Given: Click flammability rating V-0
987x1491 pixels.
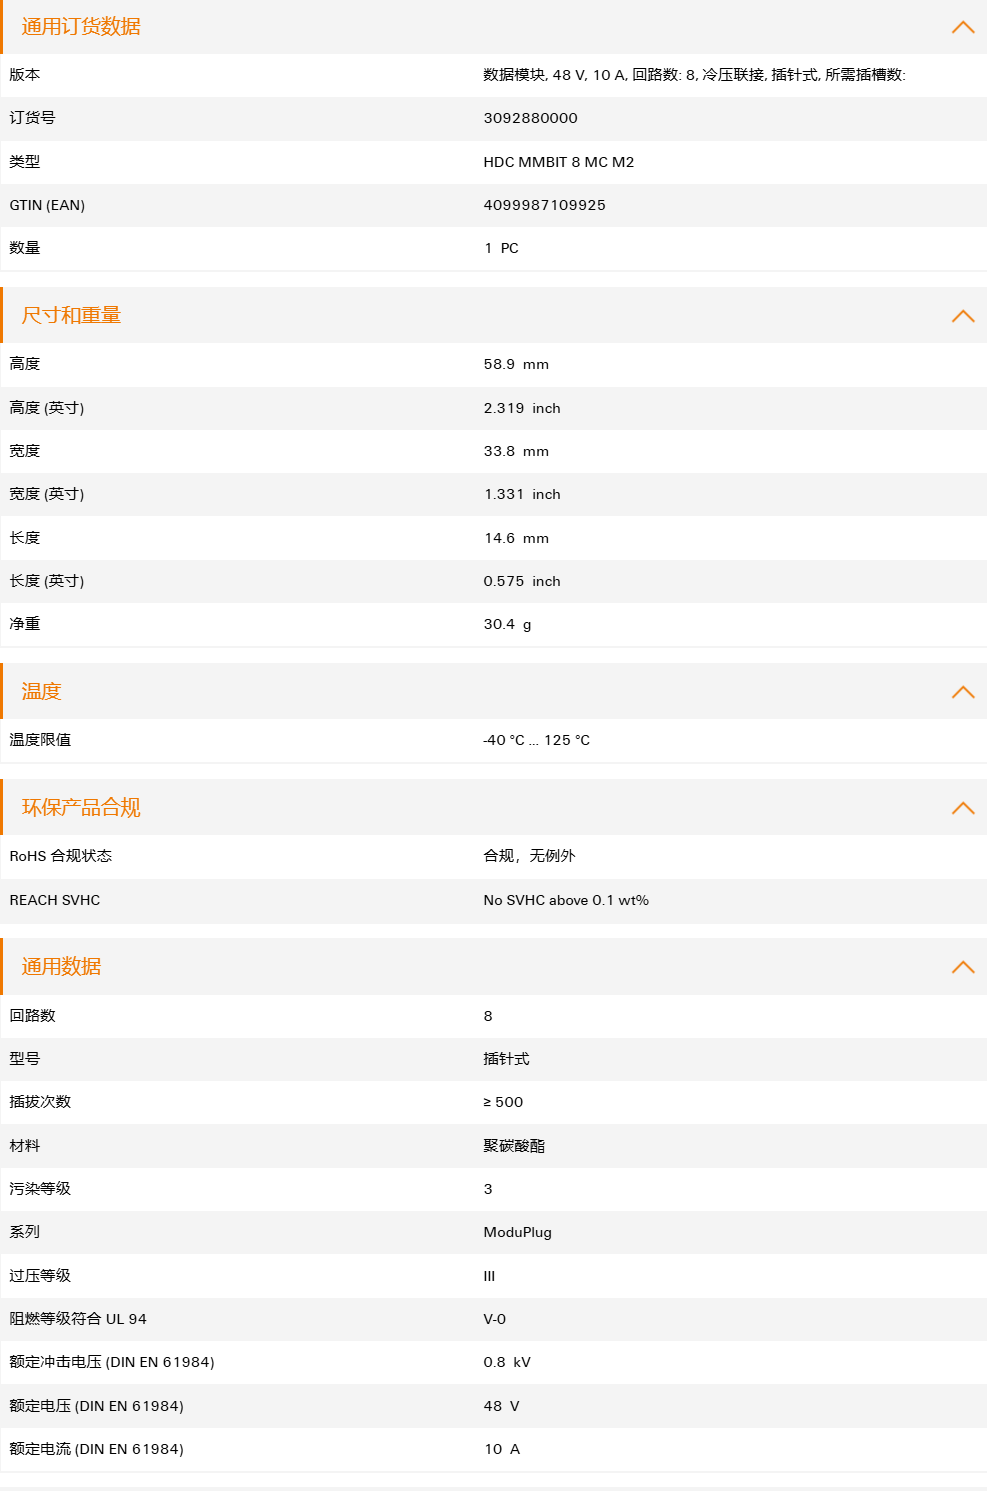Looking at the screenshot, I should pos(494,1319).
